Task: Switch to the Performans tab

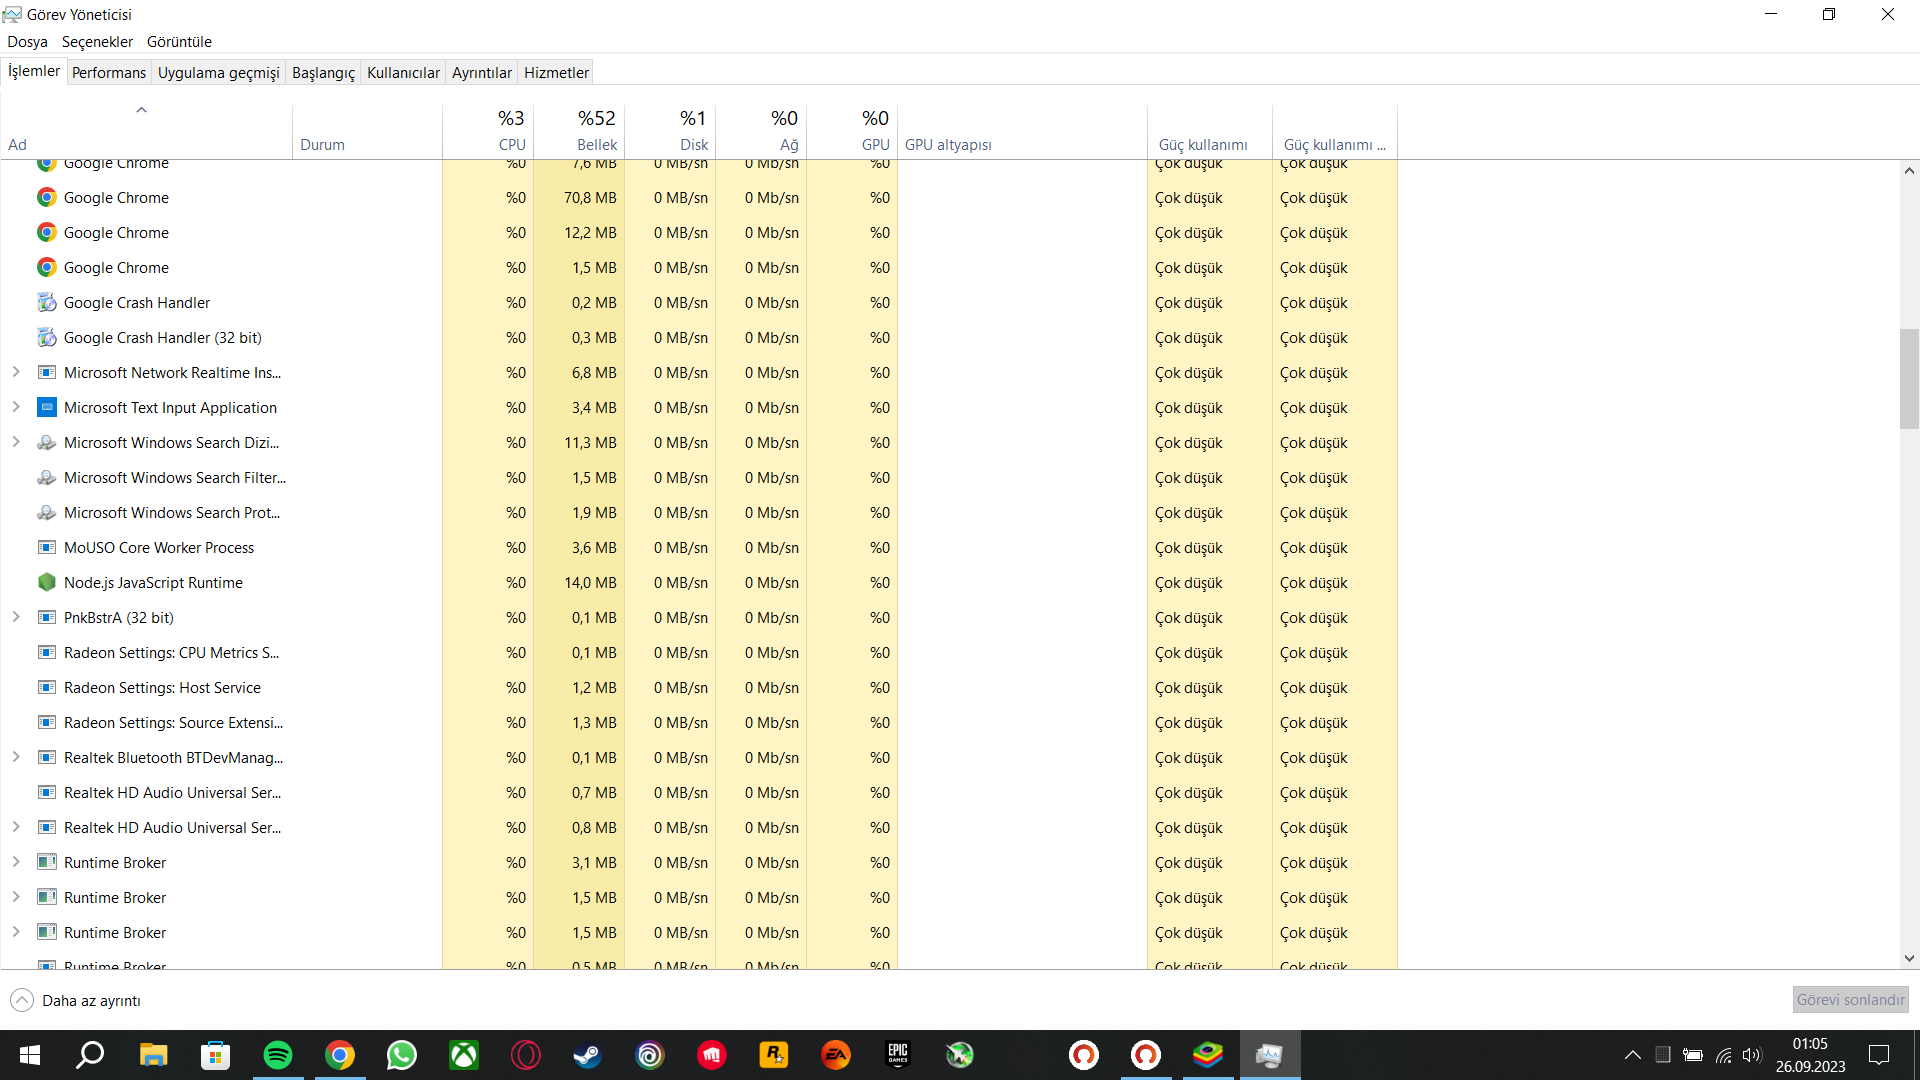Action: (x=108, y=72)
